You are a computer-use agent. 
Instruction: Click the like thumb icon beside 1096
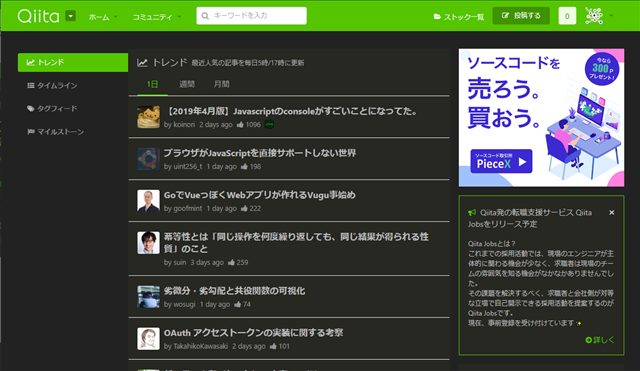(240, 124)
